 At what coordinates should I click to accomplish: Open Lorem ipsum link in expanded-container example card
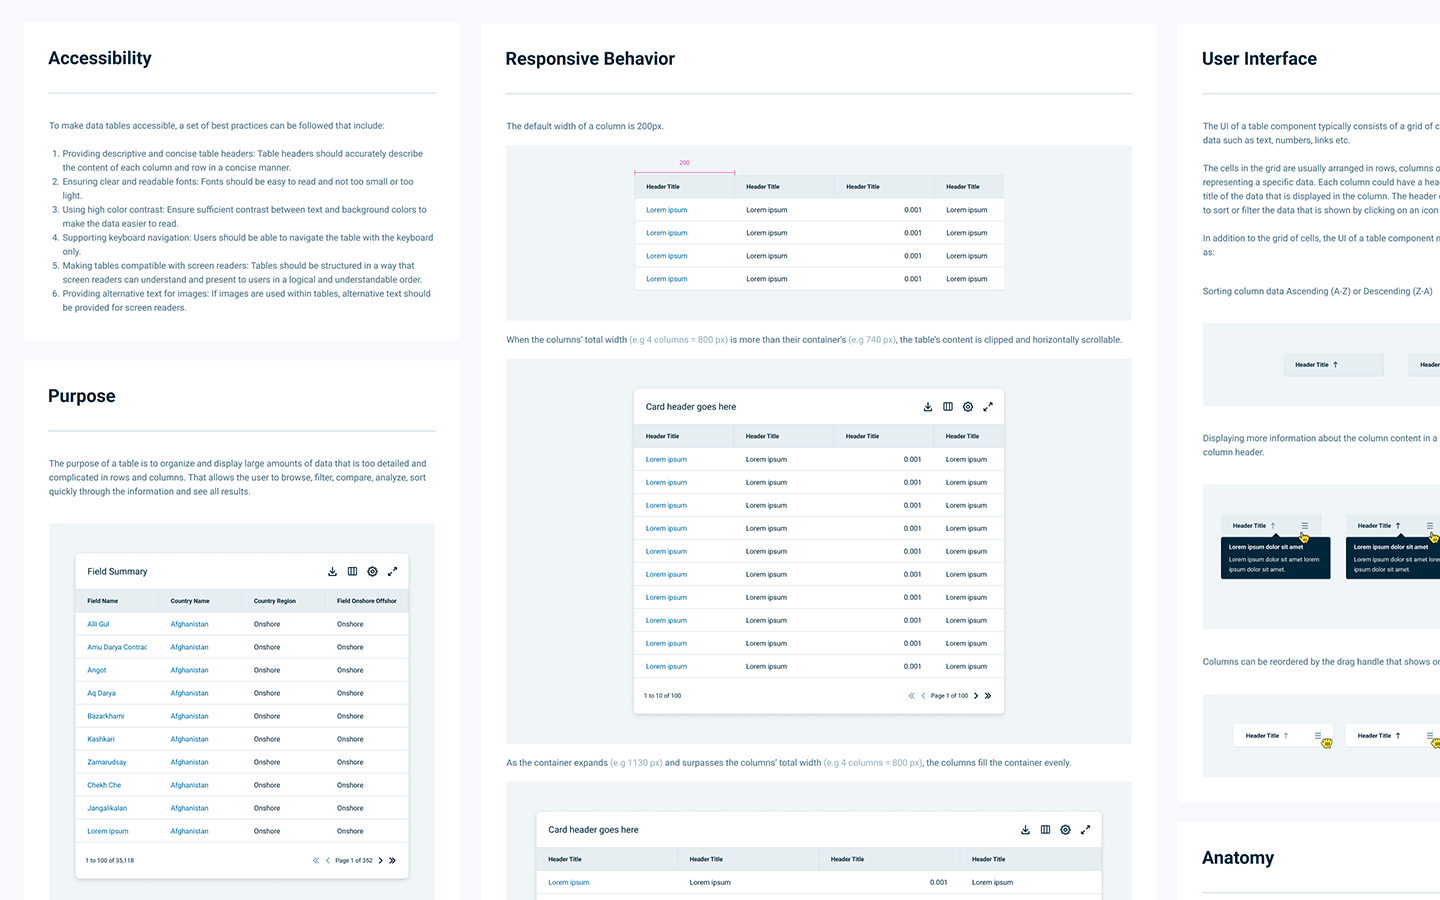pos(569,882)
